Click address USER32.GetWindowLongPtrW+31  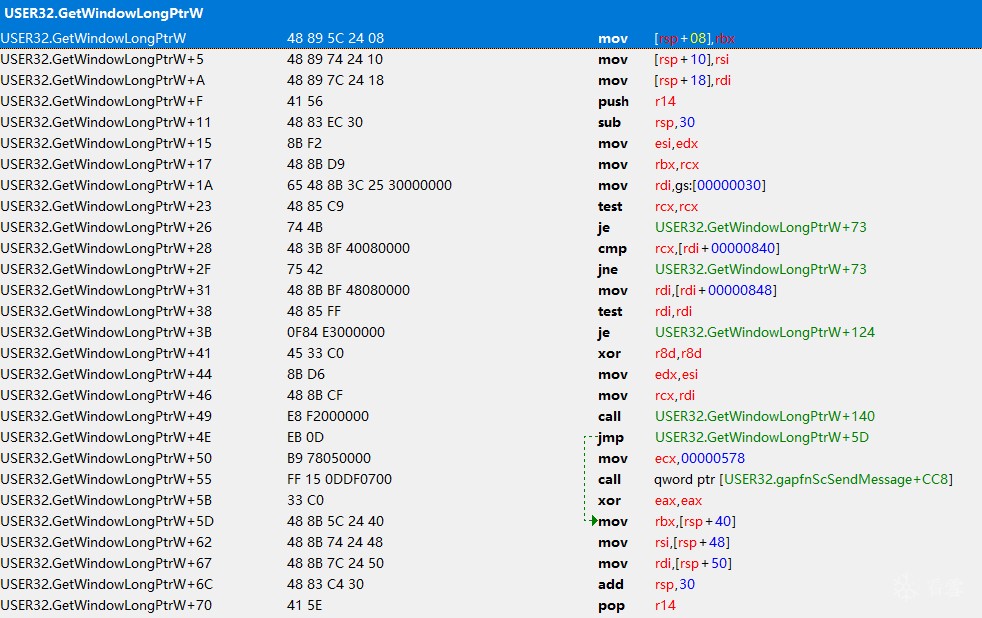106,290
